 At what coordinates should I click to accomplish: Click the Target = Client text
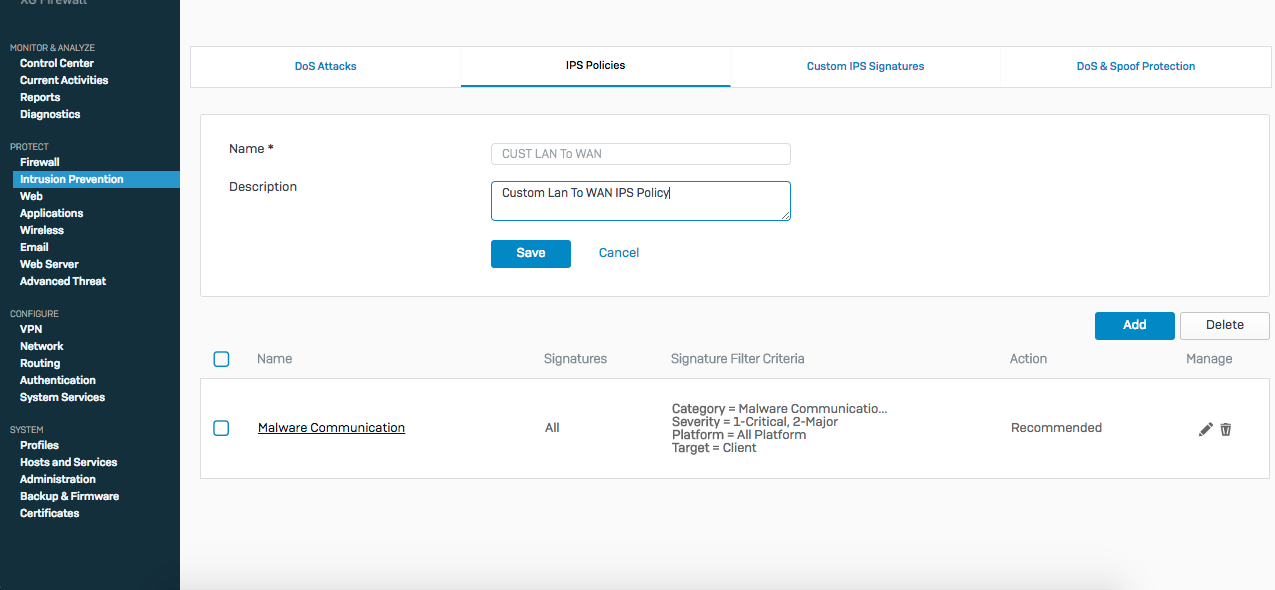click(x=714, y=448)
